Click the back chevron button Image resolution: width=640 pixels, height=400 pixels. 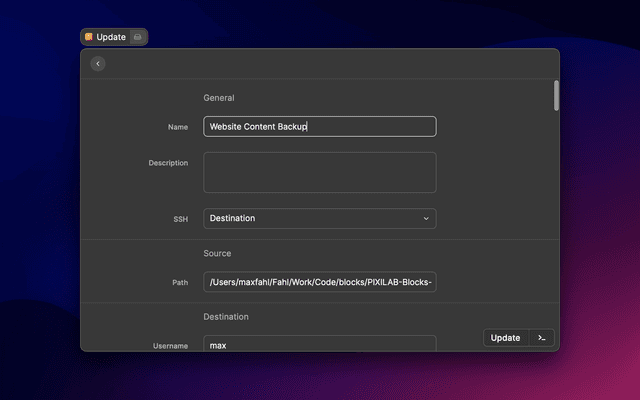[97, 64]
